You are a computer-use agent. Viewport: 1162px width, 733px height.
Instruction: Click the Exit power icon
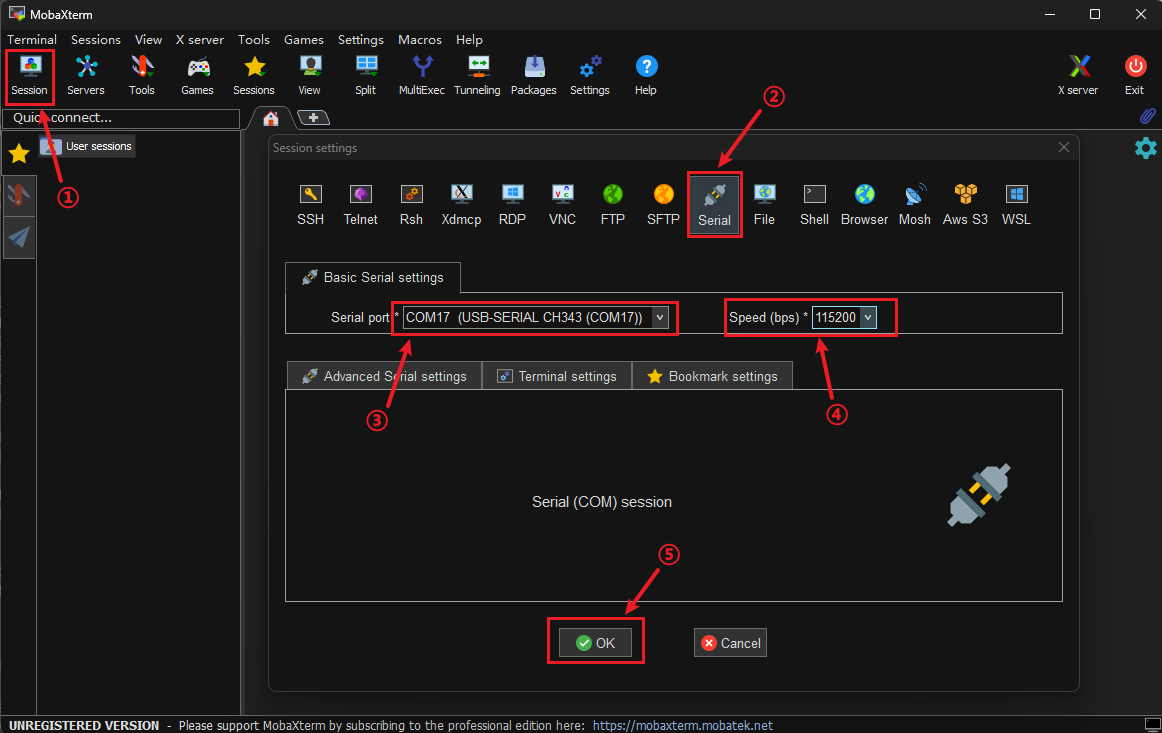1135,76
